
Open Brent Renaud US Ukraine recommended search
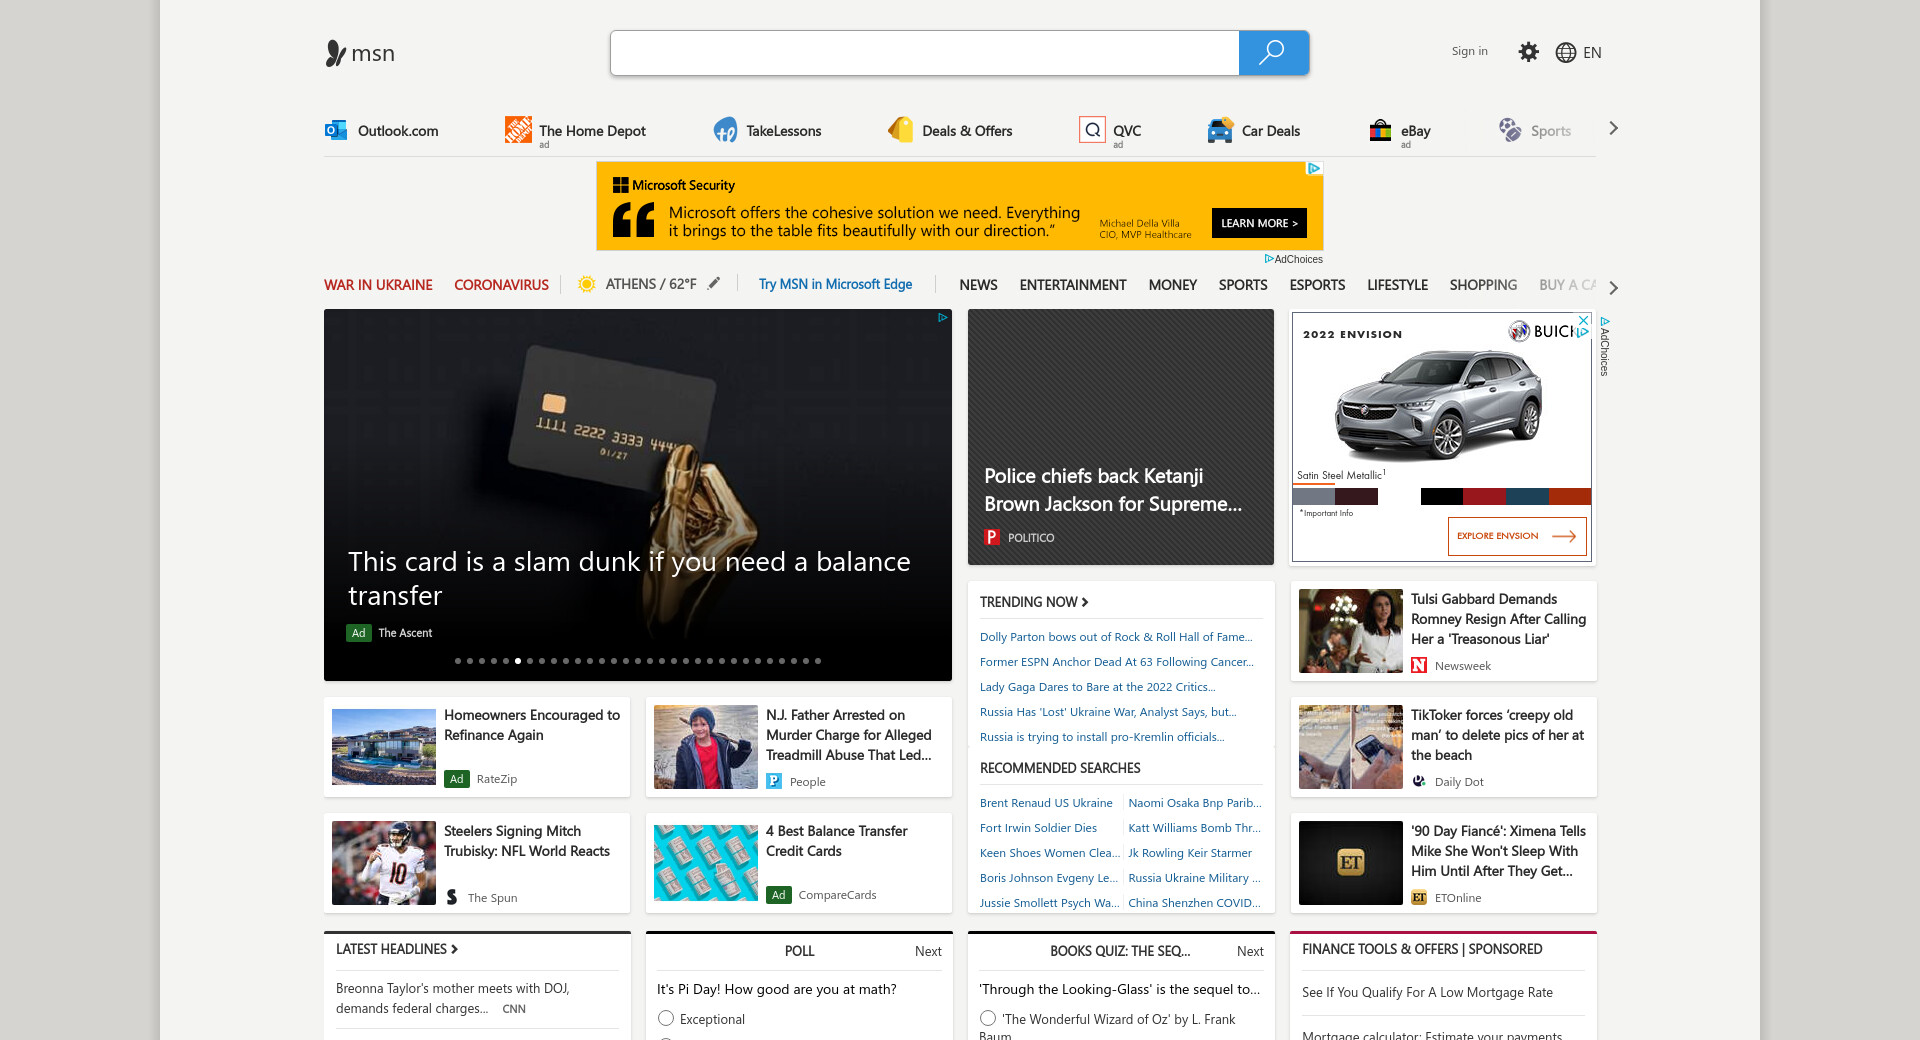coord(1046,803)
